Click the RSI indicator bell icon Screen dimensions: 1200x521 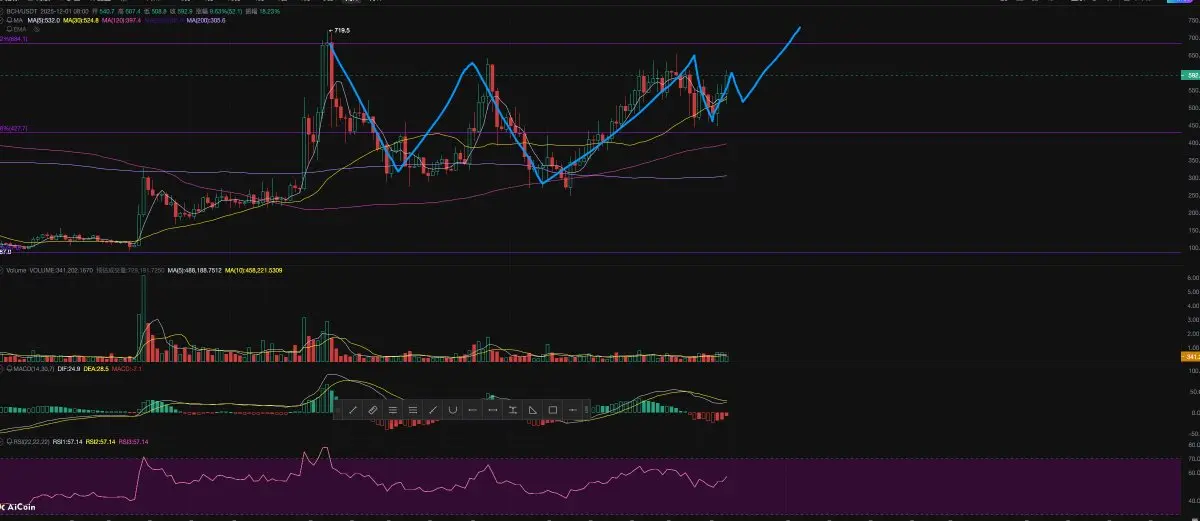10,441
